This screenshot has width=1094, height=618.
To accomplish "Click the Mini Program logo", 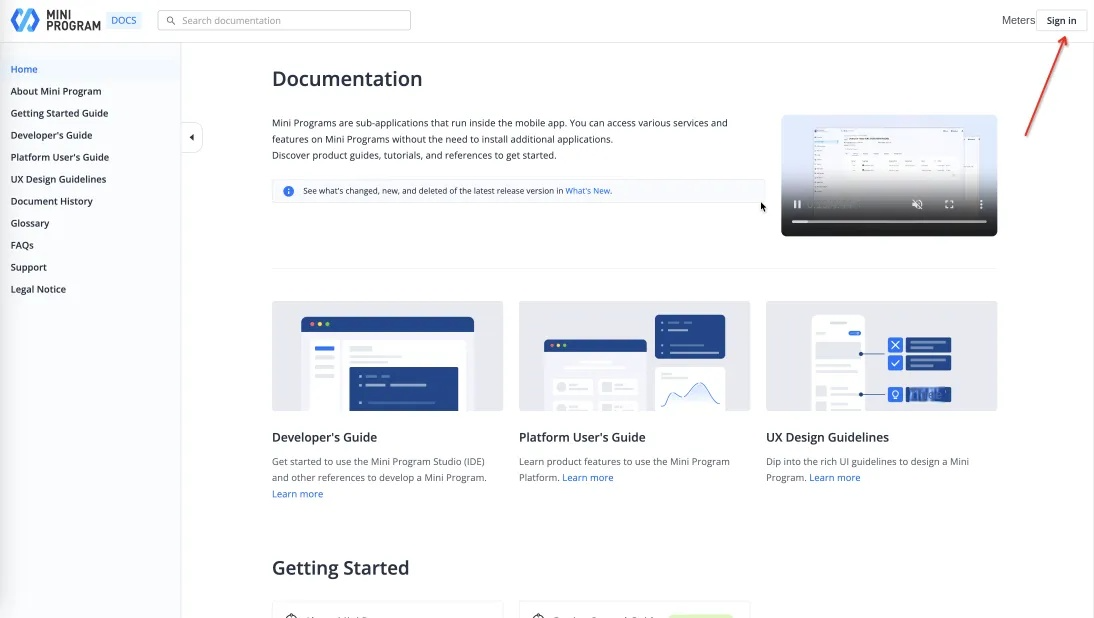I will (56, 20).
